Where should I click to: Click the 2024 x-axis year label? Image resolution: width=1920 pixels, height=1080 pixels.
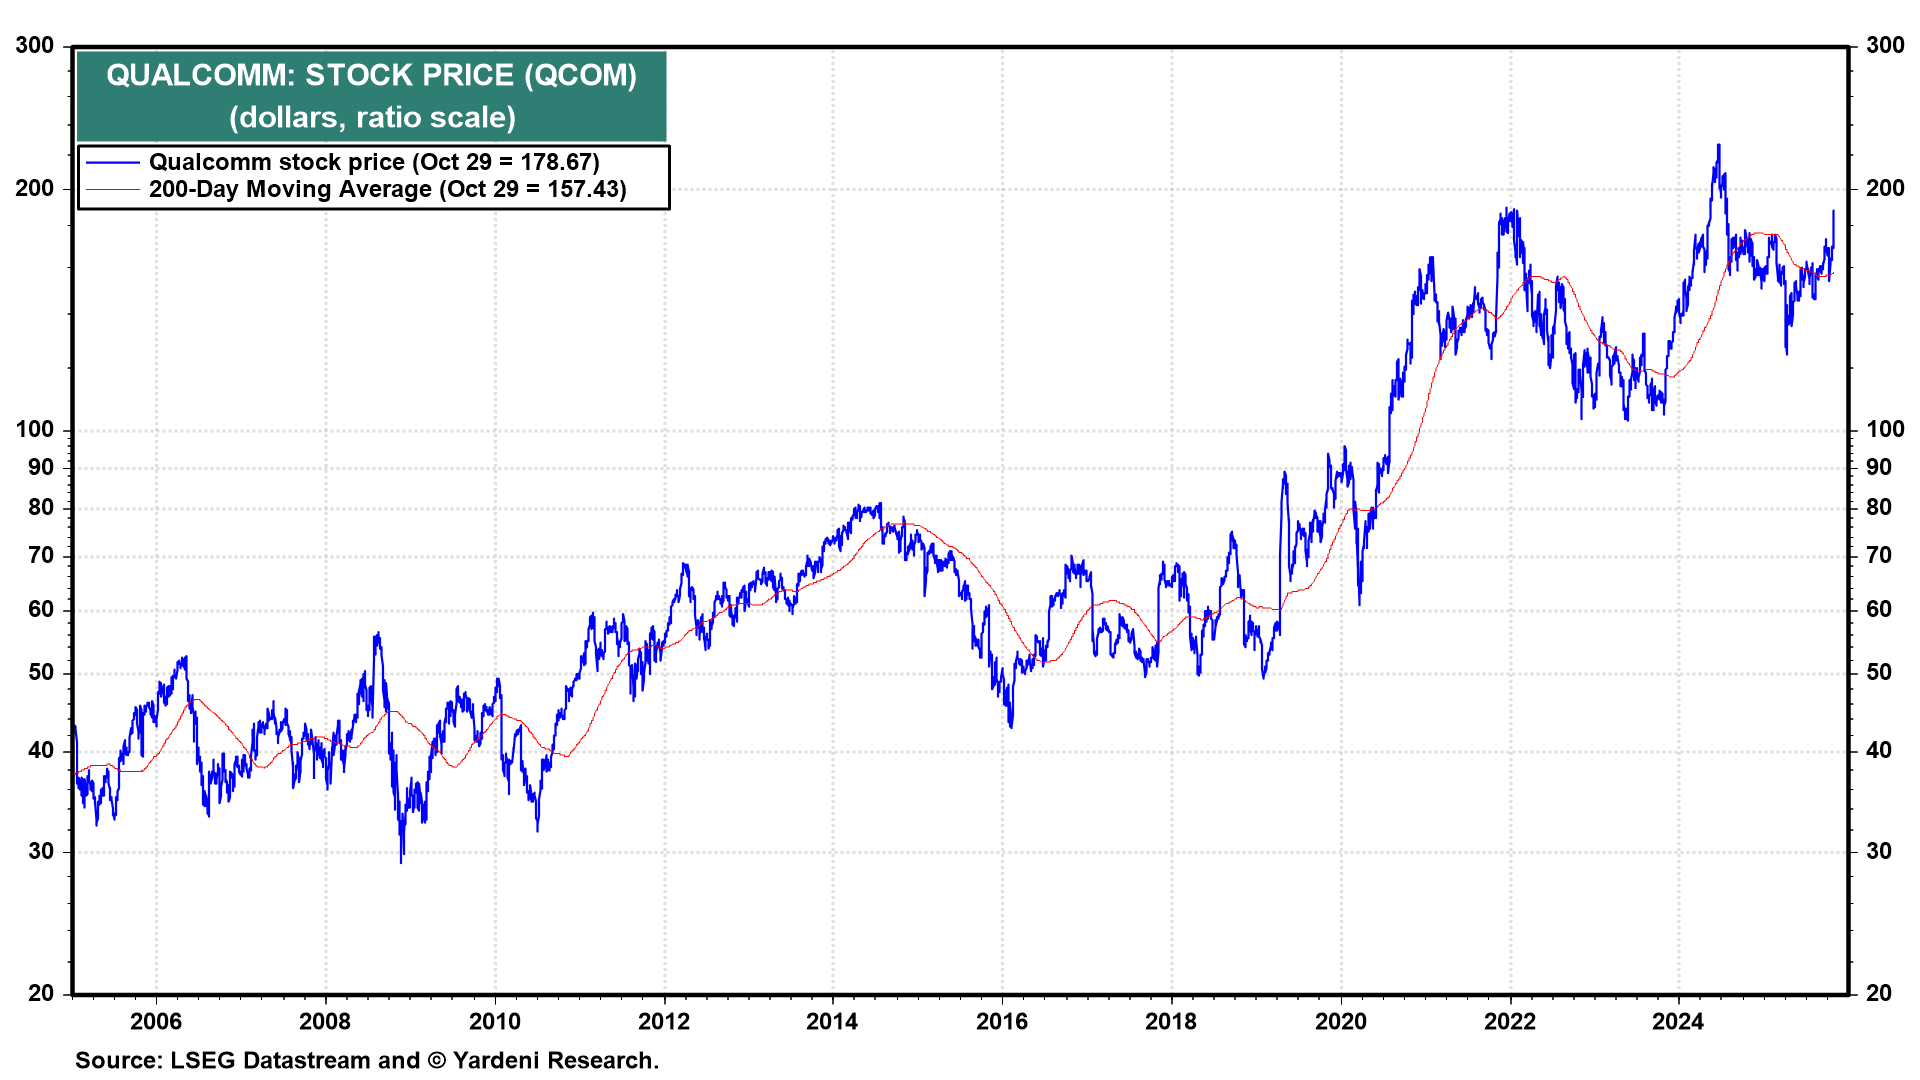[1677, 1021]
